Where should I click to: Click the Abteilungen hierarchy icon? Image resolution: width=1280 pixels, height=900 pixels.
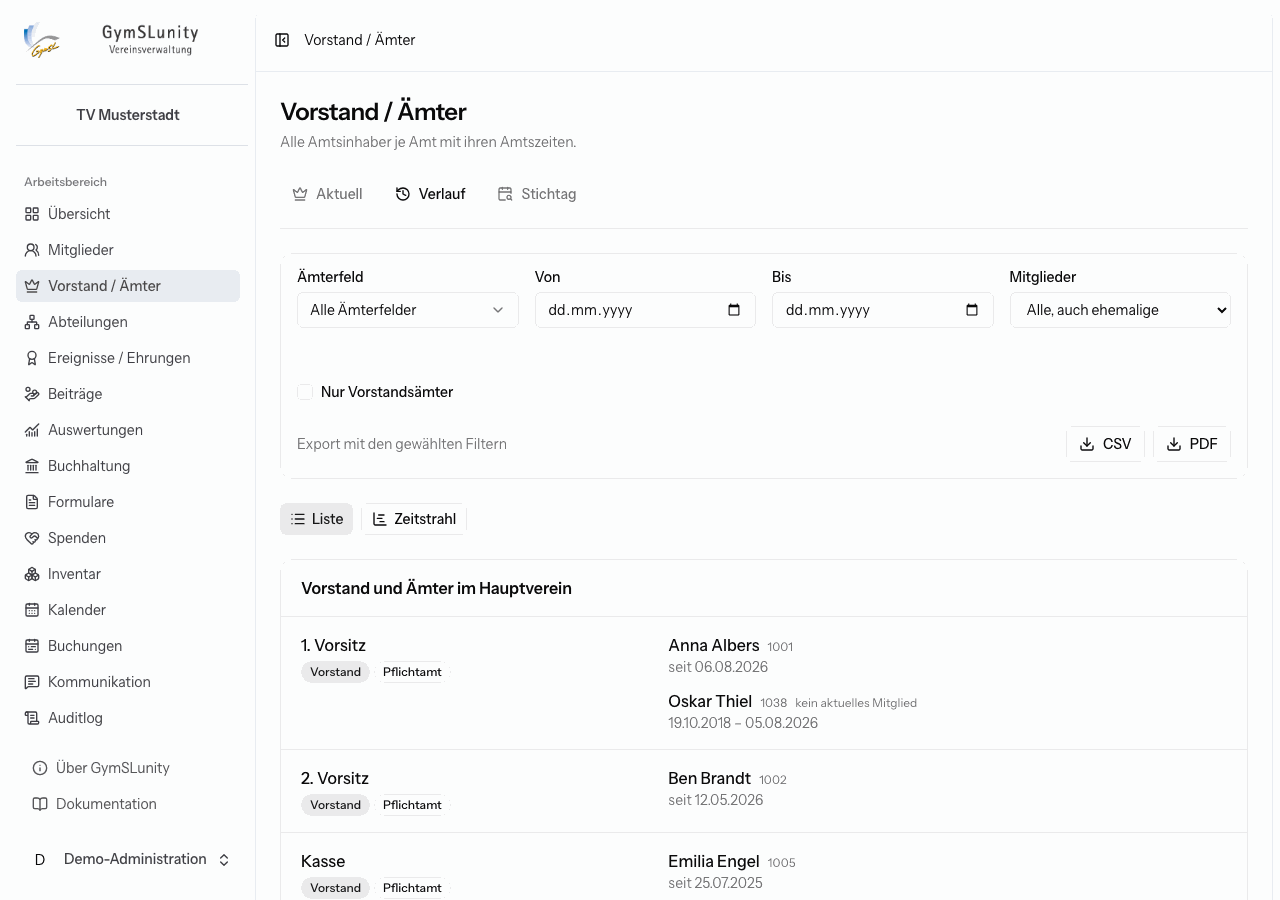click(x=32, y=322)
